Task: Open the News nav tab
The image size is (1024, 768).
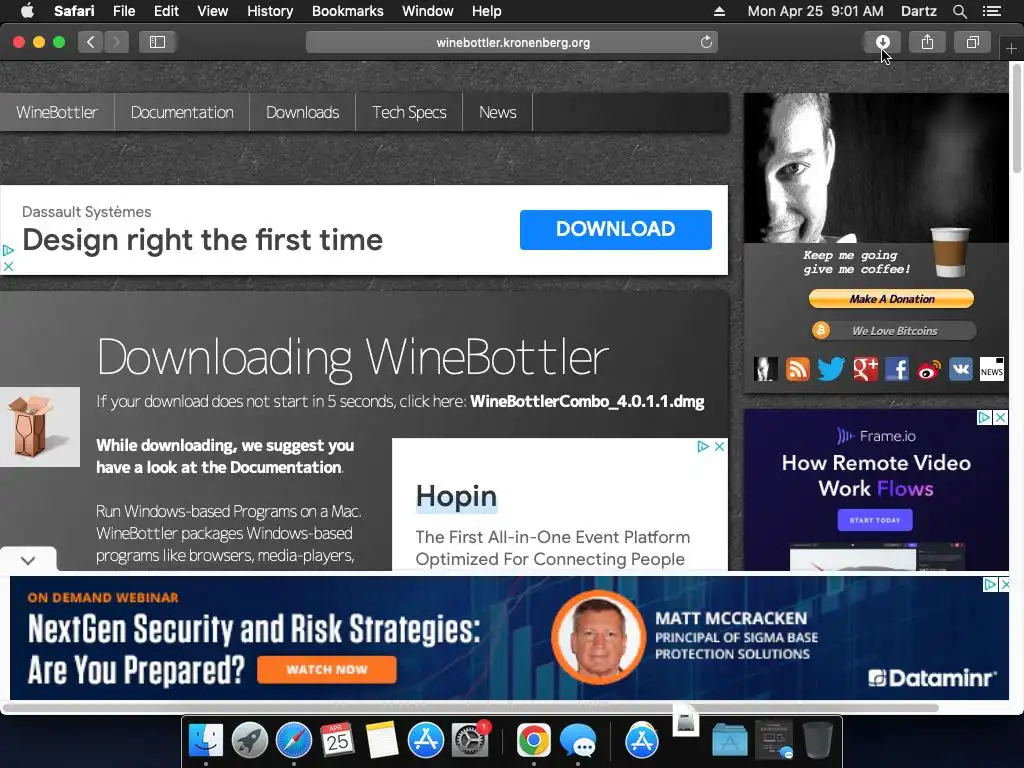Action: (x=498, y=112)
